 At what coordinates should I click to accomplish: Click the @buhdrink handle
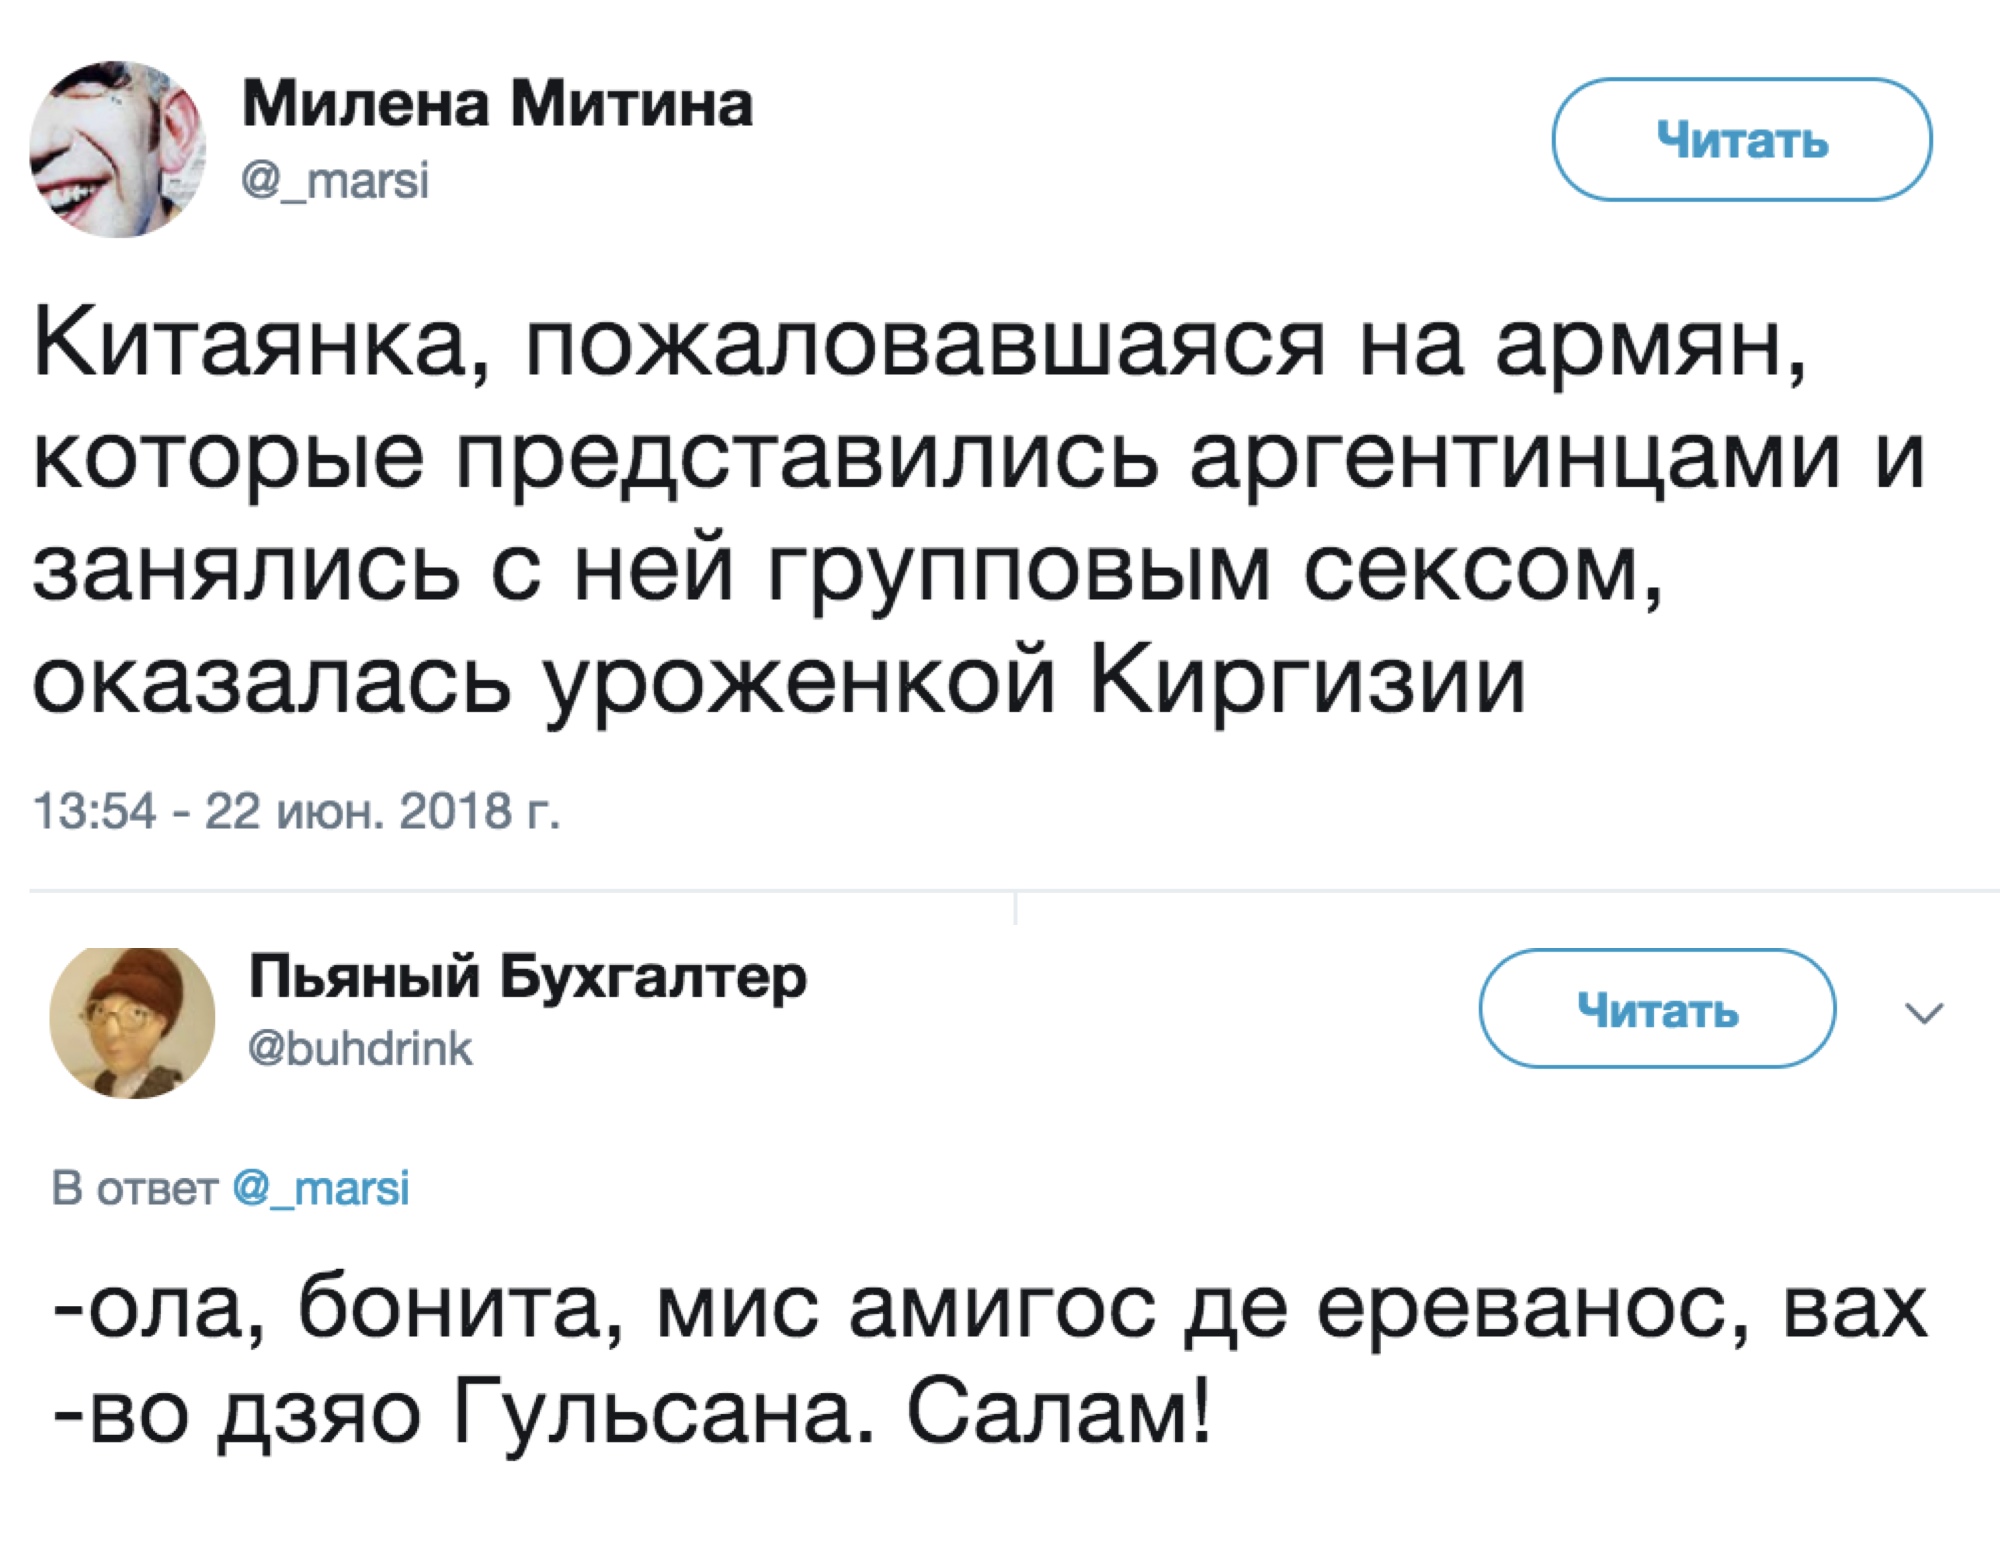click(x=360, y=1049)
